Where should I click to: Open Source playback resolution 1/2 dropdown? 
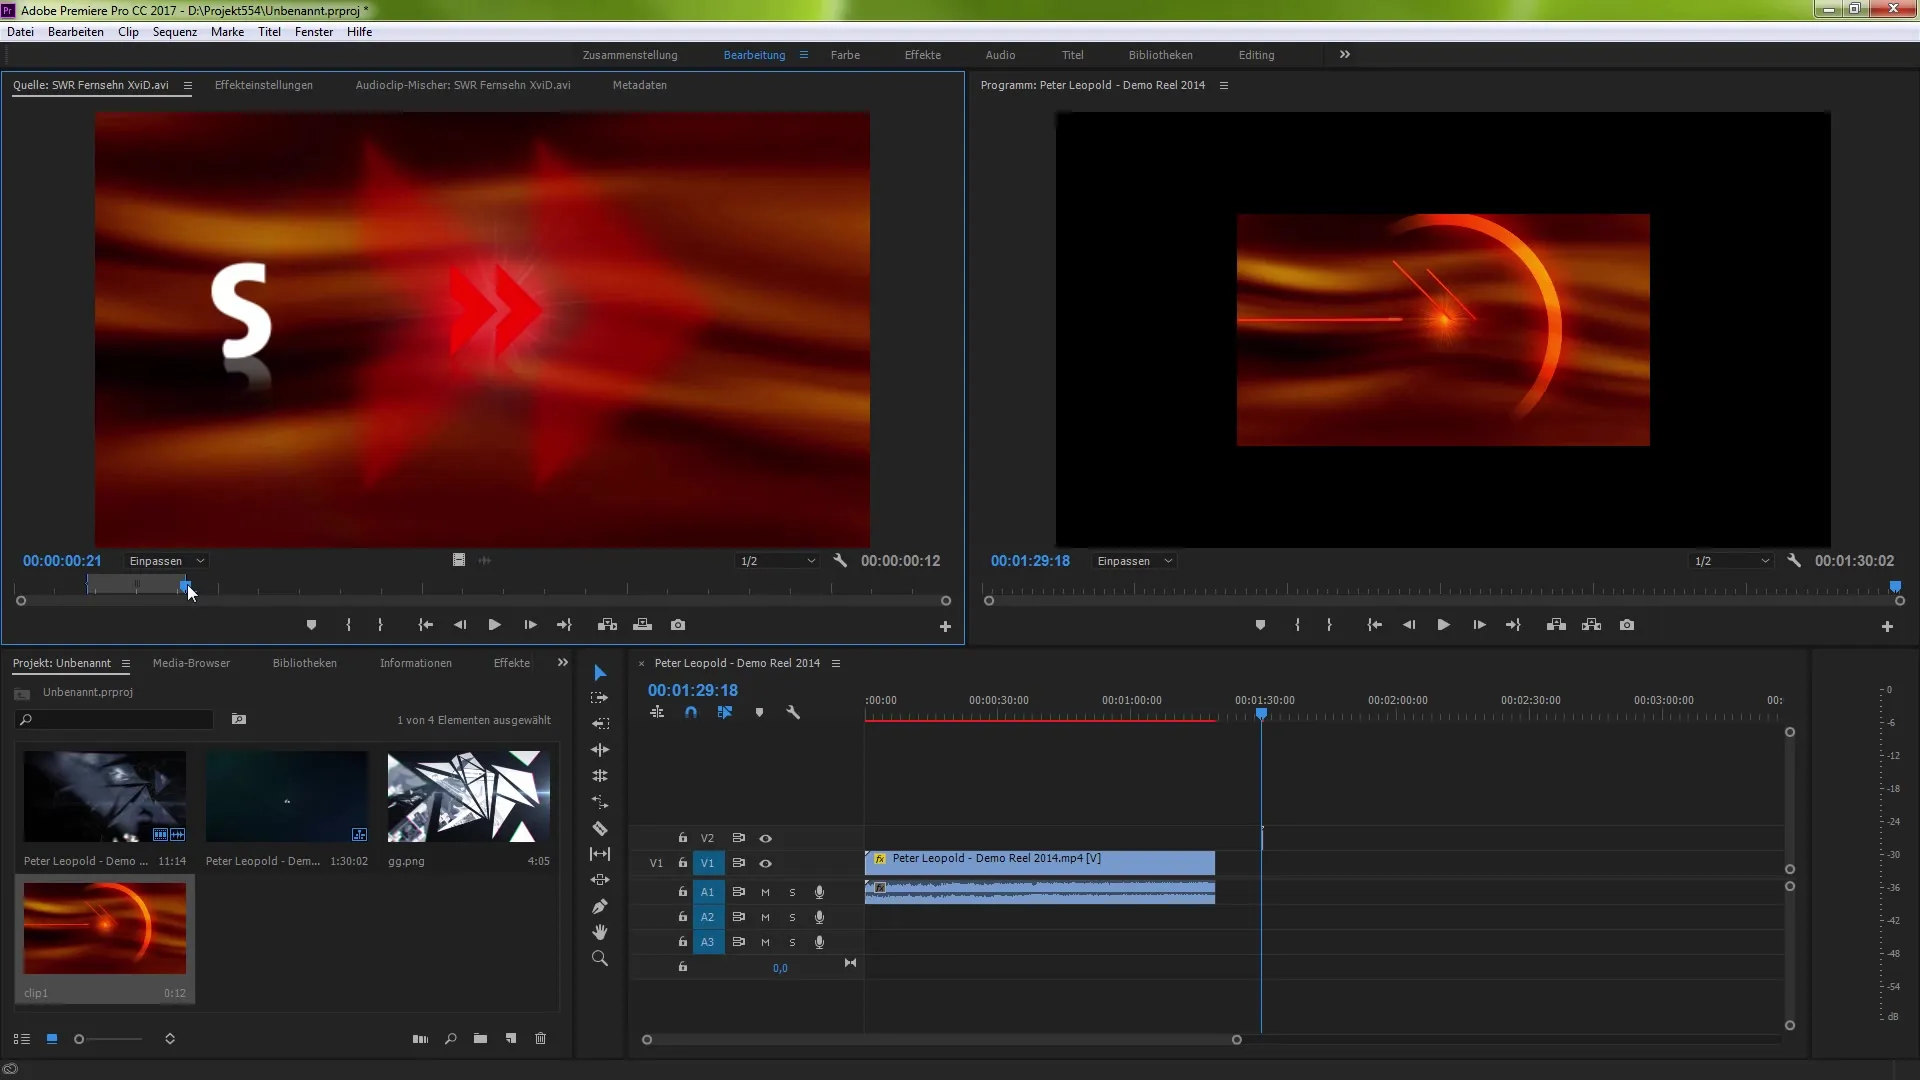(x=777, y=561)
